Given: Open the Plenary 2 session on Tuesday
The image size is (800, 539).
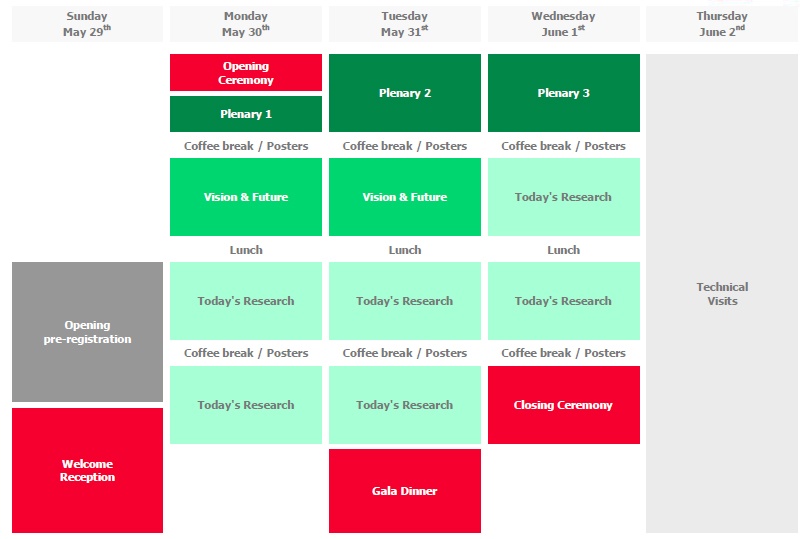Looking at the screenshot, I should [x=404, y=93].
